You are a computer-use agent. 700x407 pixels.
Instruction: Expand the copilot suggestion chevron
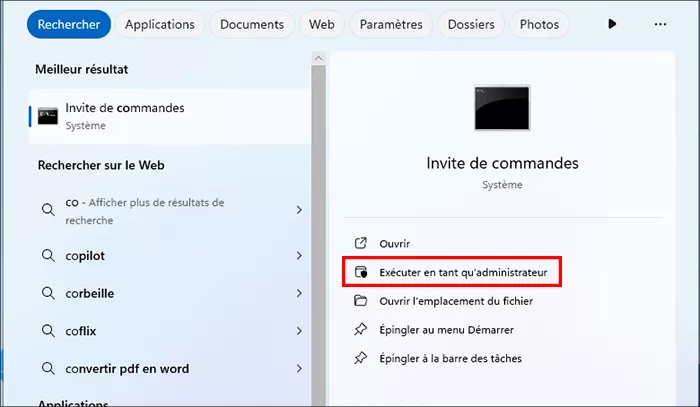299,255
